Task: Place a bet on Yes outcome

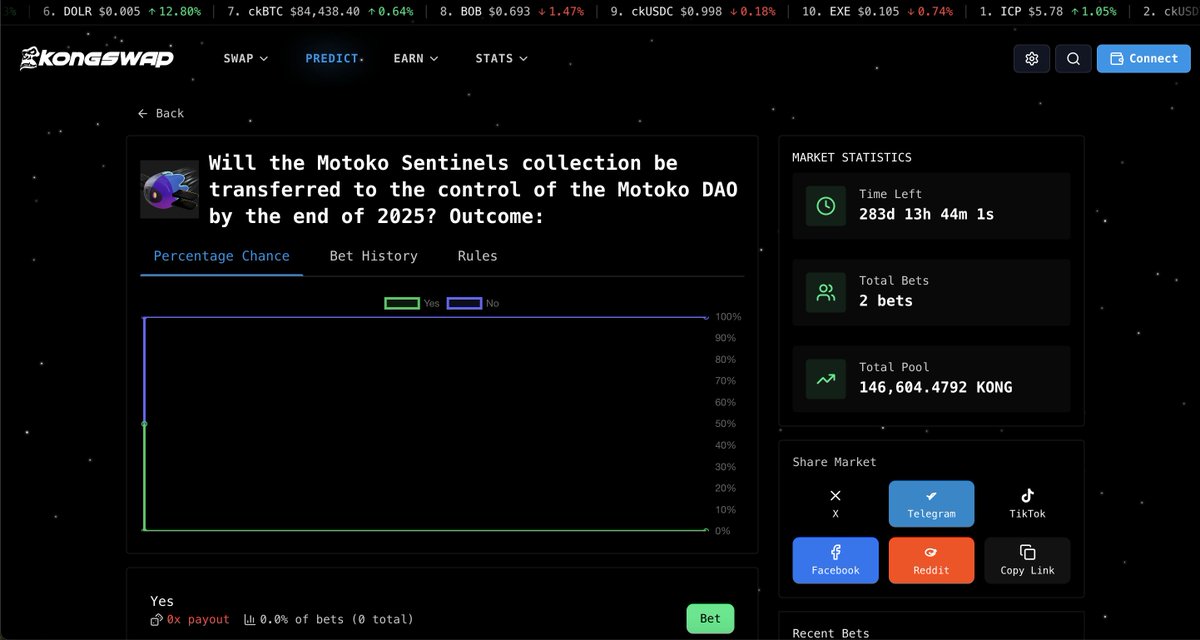Action: 710,618
